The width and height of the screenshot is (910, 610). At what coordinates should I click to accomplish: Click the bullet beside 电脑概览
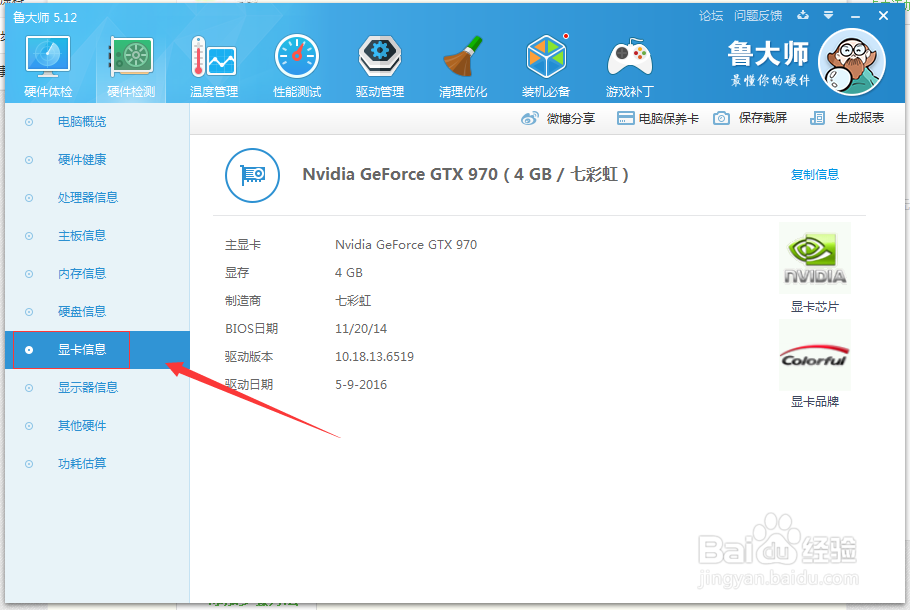click(x=29, y=122)
